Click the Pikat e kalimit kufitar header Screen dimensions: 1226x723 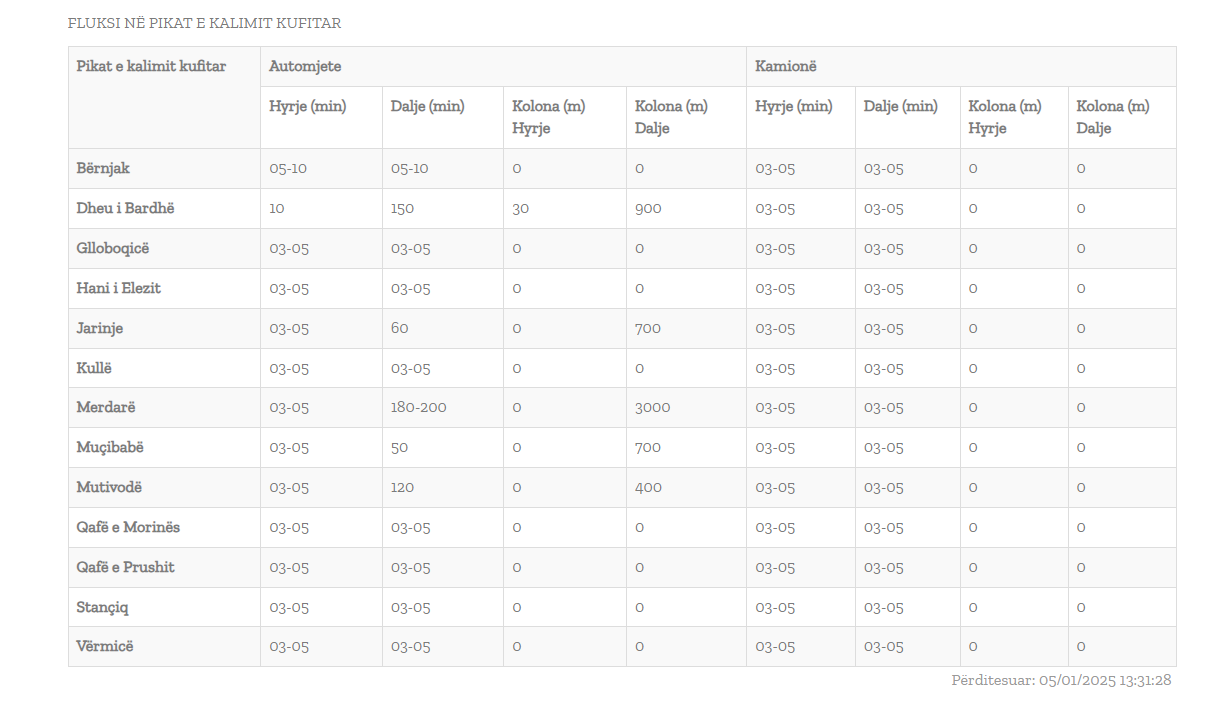click(x=151, y=66)
